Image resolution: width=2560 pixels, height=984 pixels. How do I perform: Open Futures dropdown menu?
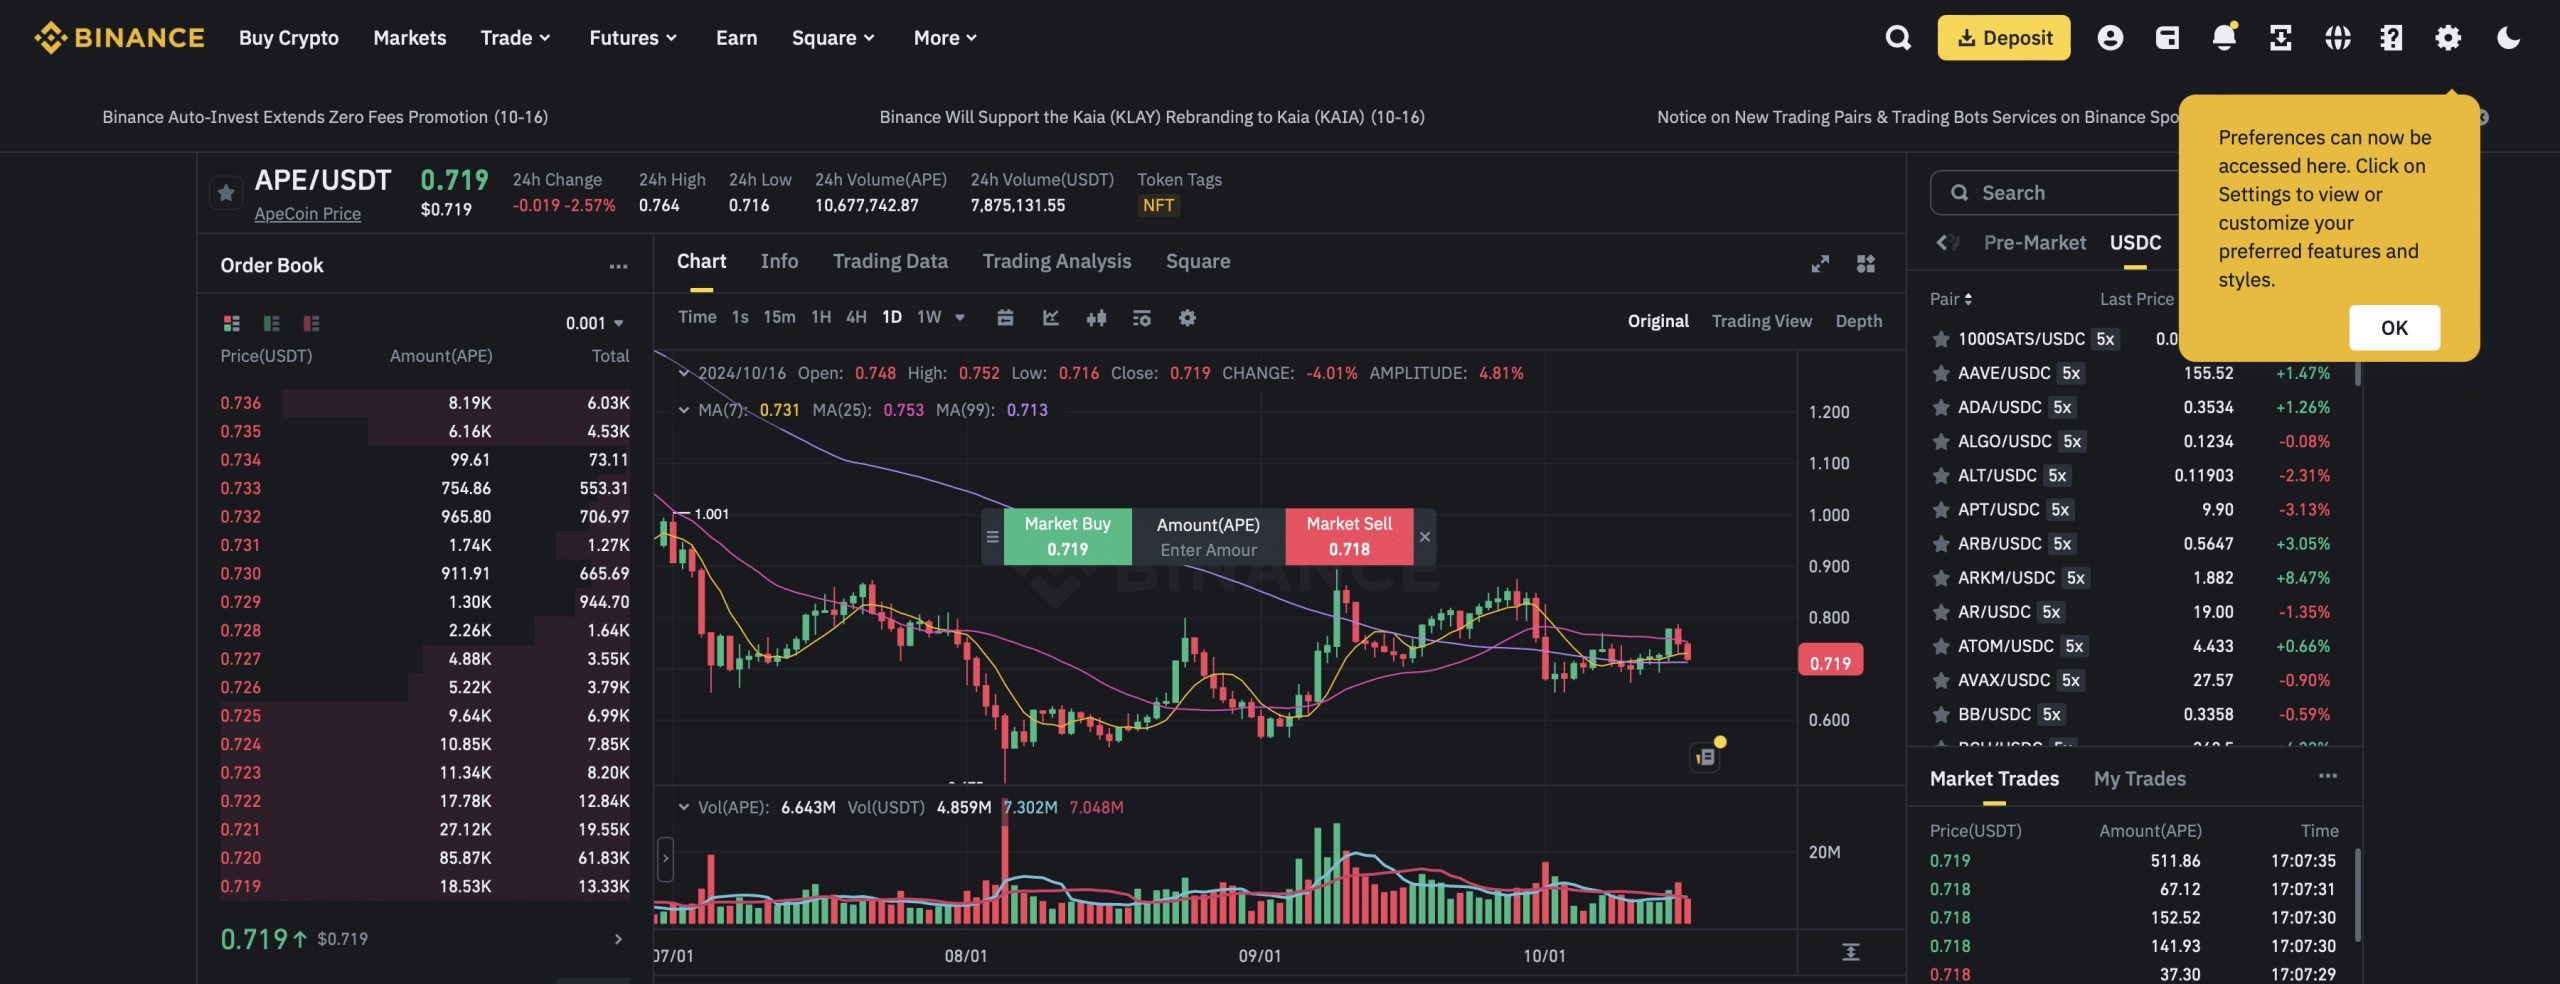tap(633, 38)
